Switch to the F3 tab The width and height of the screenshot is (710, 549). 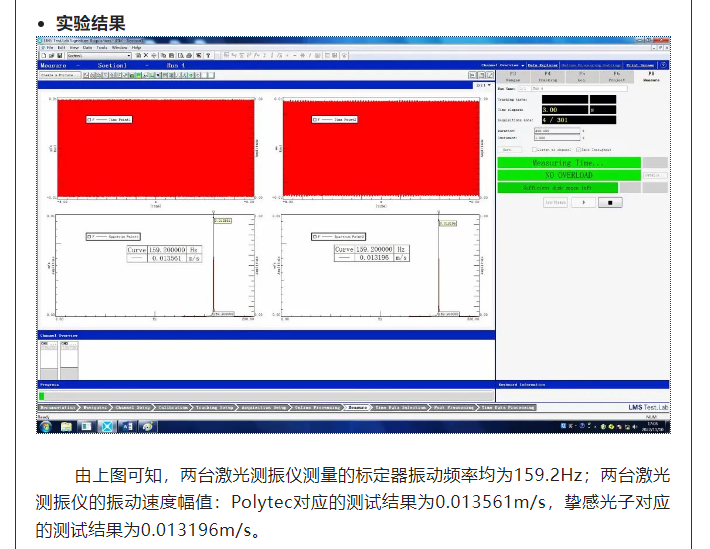513,77
